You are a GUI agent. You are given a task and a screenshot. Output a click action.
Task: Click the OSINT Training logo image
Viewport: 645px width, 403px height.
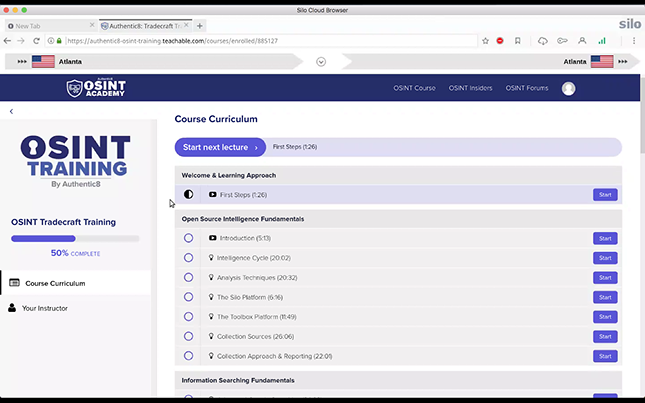[x=76, y=161]
